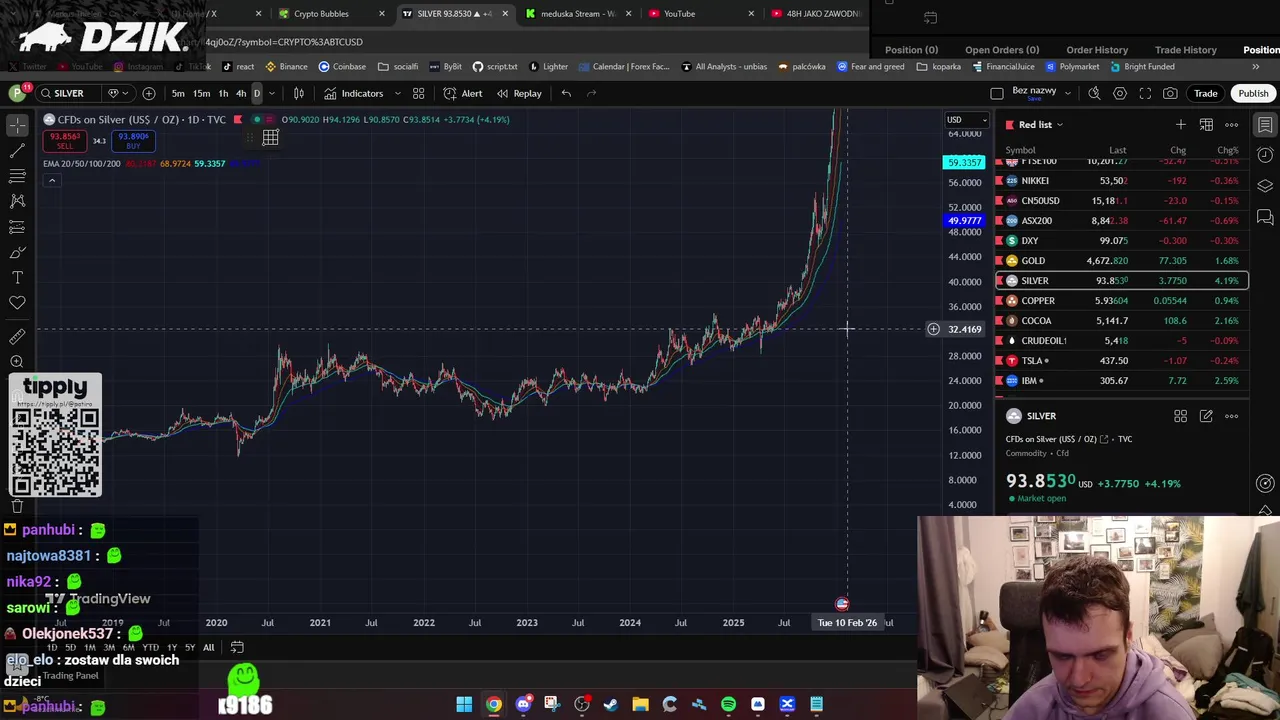Click the SILVER symbol search field

click(x=70, y=93)
